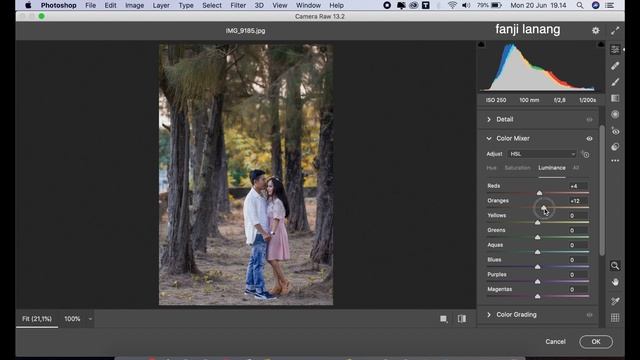This screenshot has width=640, height=360.
Task: Click the Reds luminance slider handle
Action: coord(539,193)
